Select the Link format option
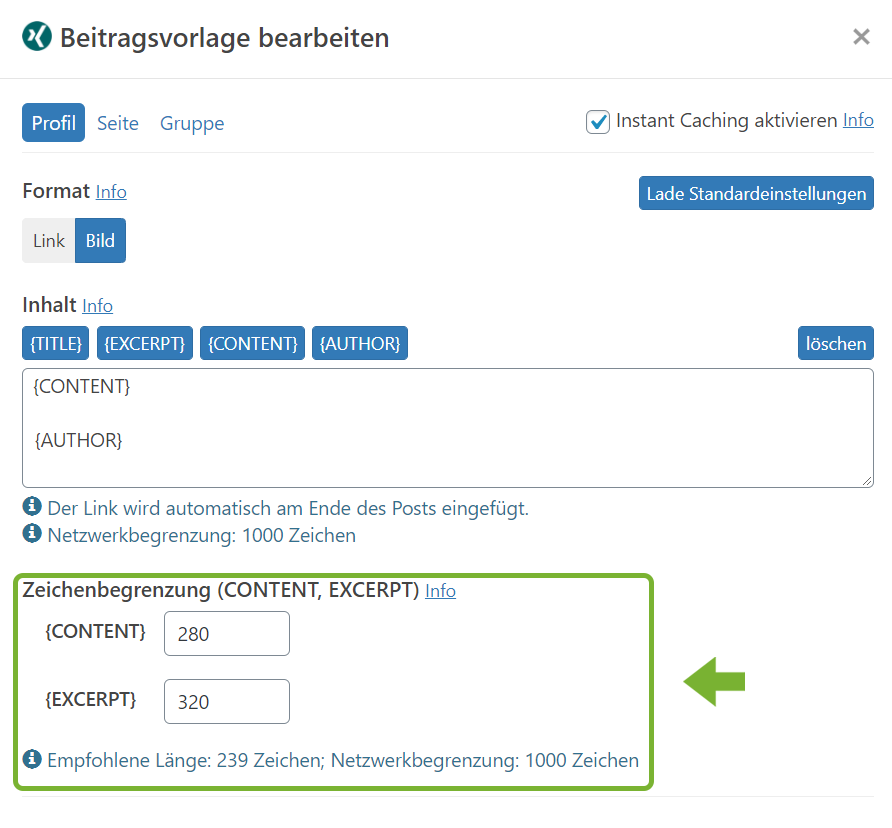 [47, 240]
